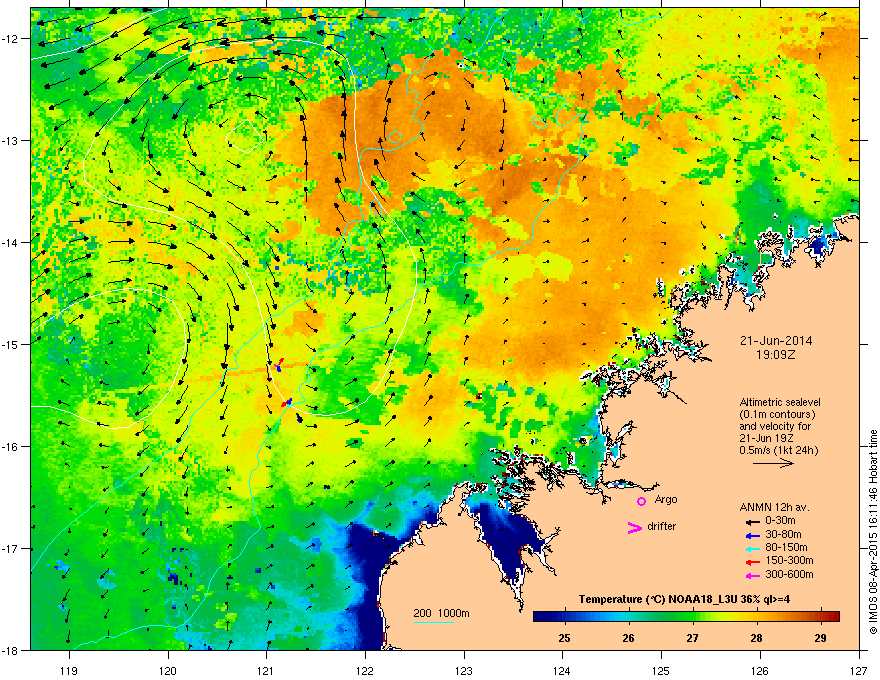Click the -13 latitude axis label

click(x=11, y=141)
